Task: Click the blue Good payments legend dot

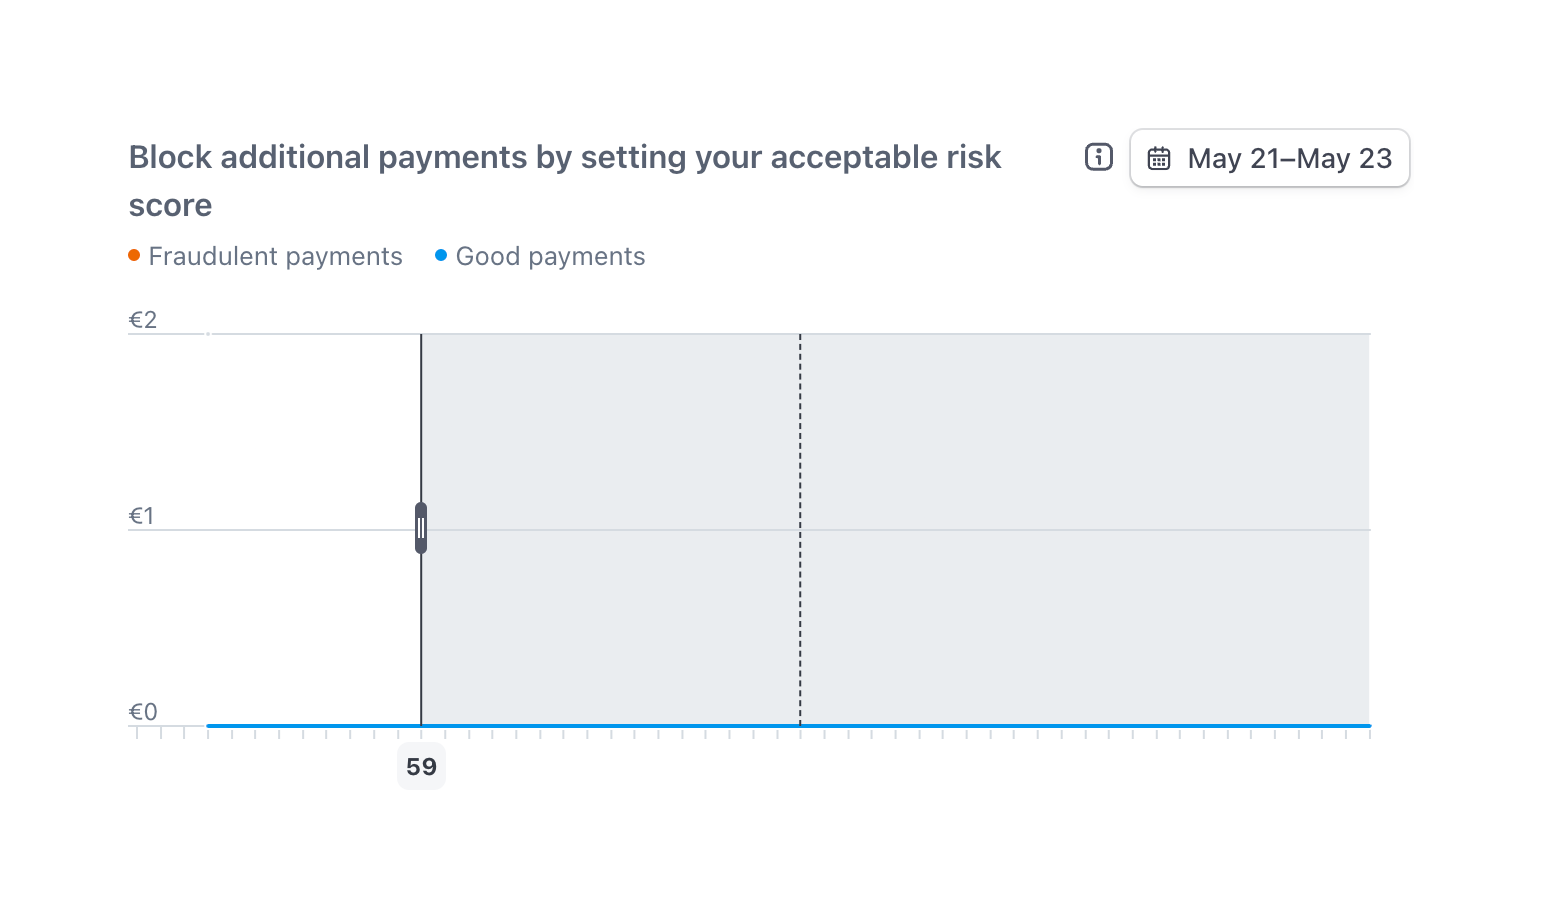Action: click(441, 255)
